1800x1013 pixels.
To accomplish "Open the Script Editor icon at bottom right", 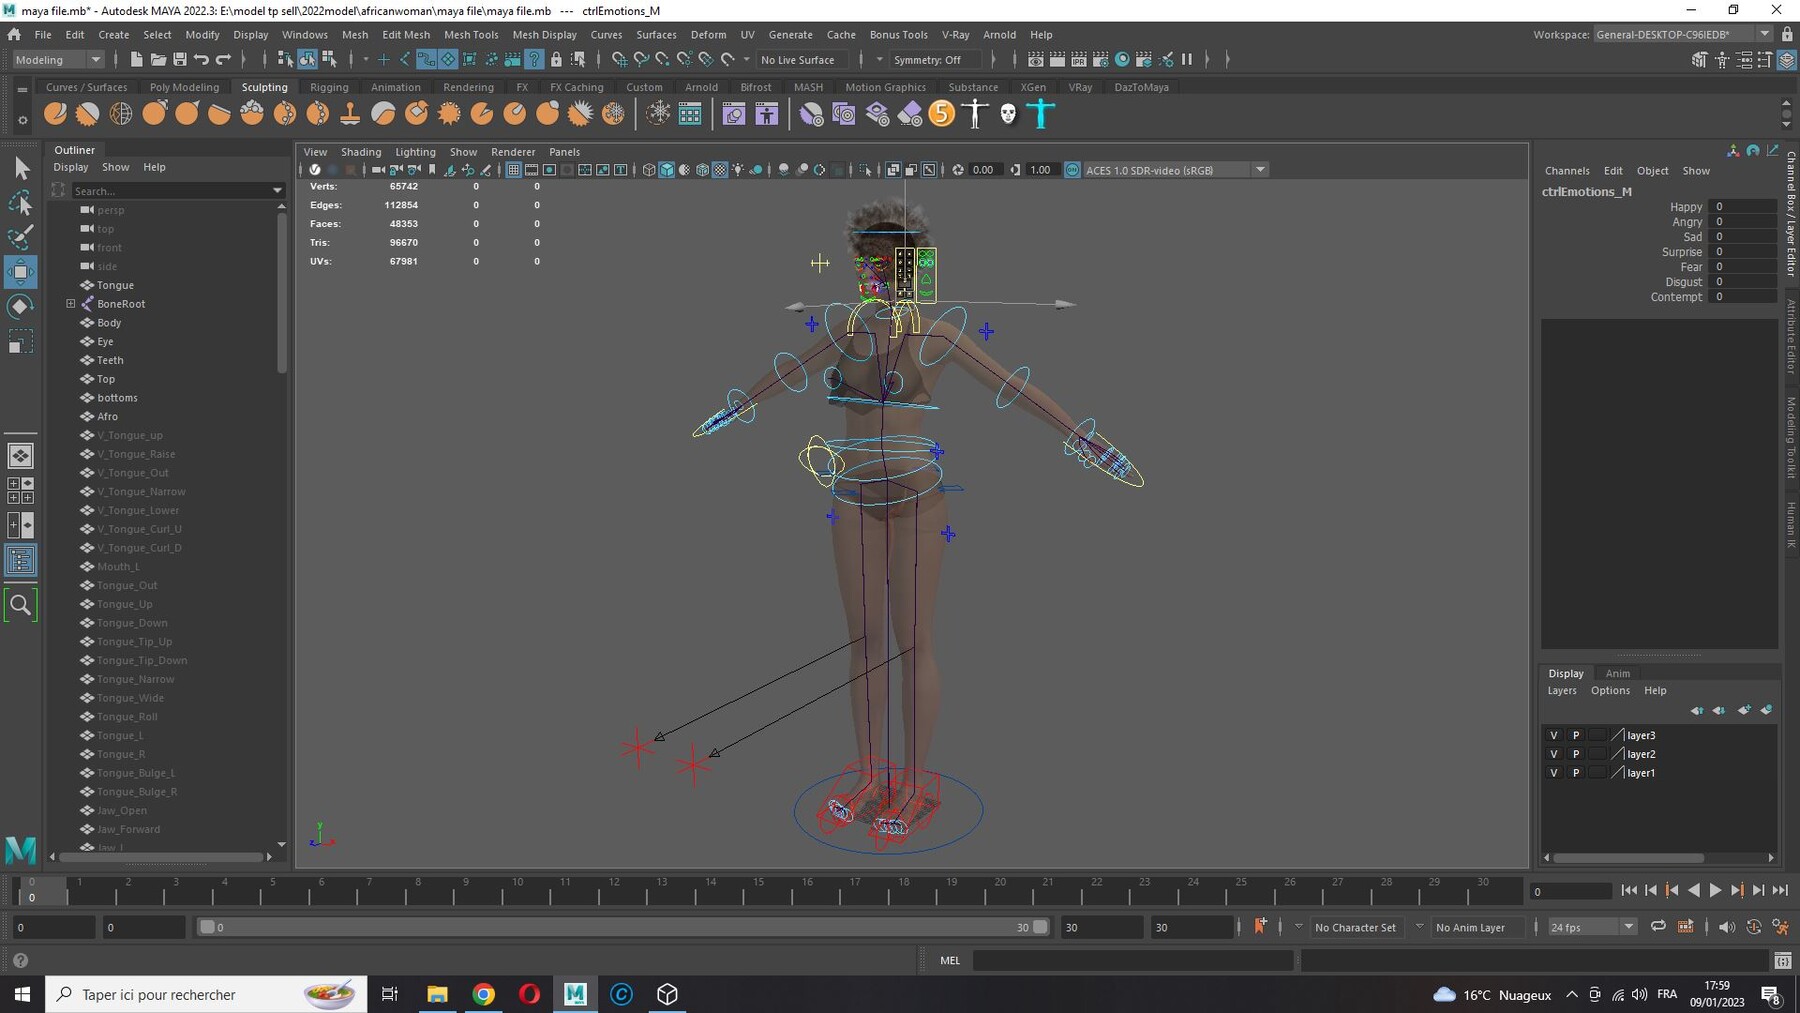I will click(1782, 960).
